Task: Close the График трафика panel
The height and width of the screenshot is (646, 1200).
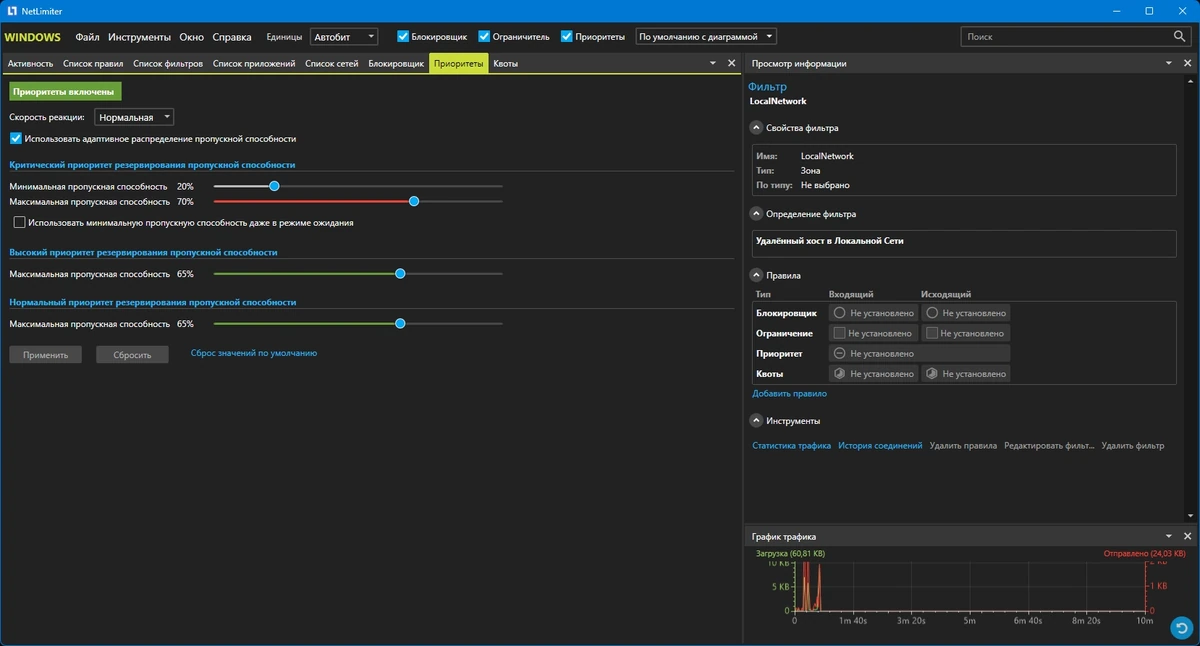Action: [x=1188, y=536]
